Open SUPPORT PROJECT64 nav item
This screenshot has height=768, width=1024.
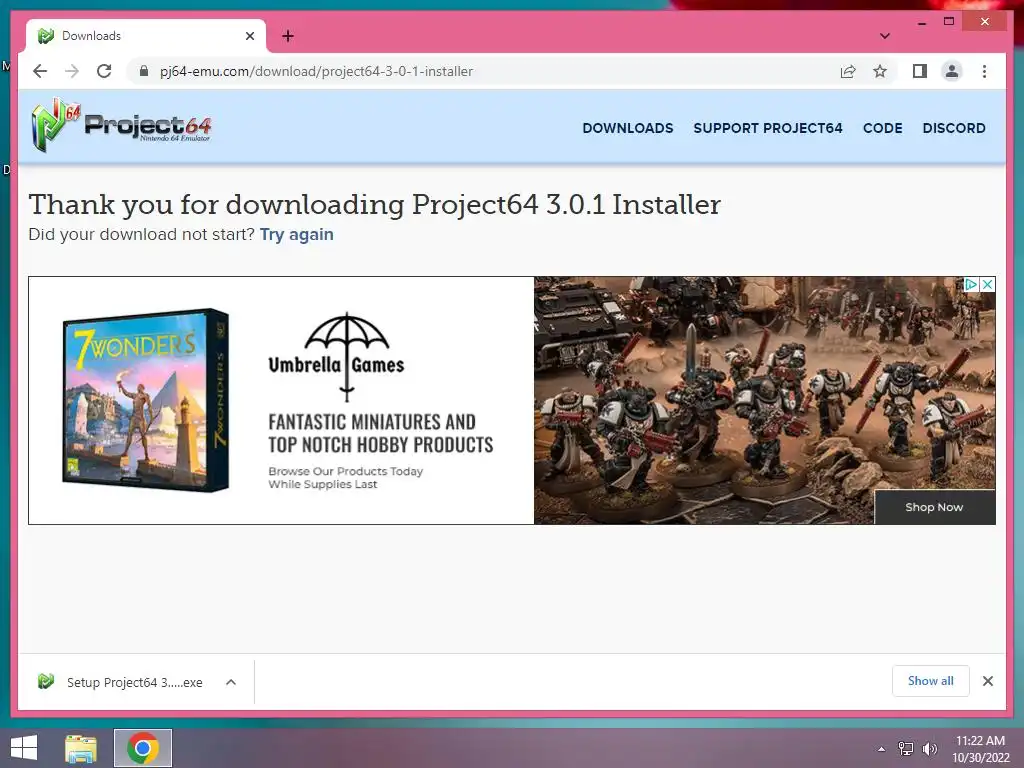click(768, 128)
